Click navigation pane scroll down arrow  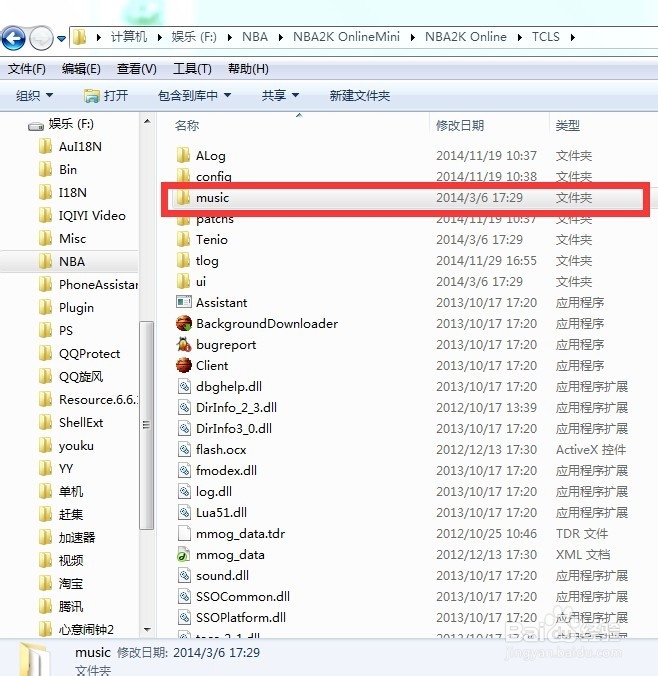[147, 629]
